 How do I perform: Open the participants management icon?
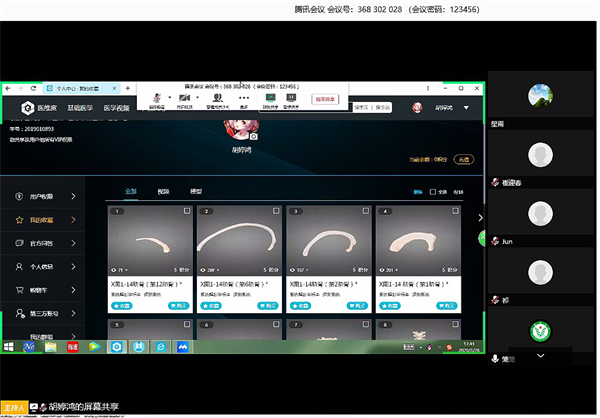point(217,98)
